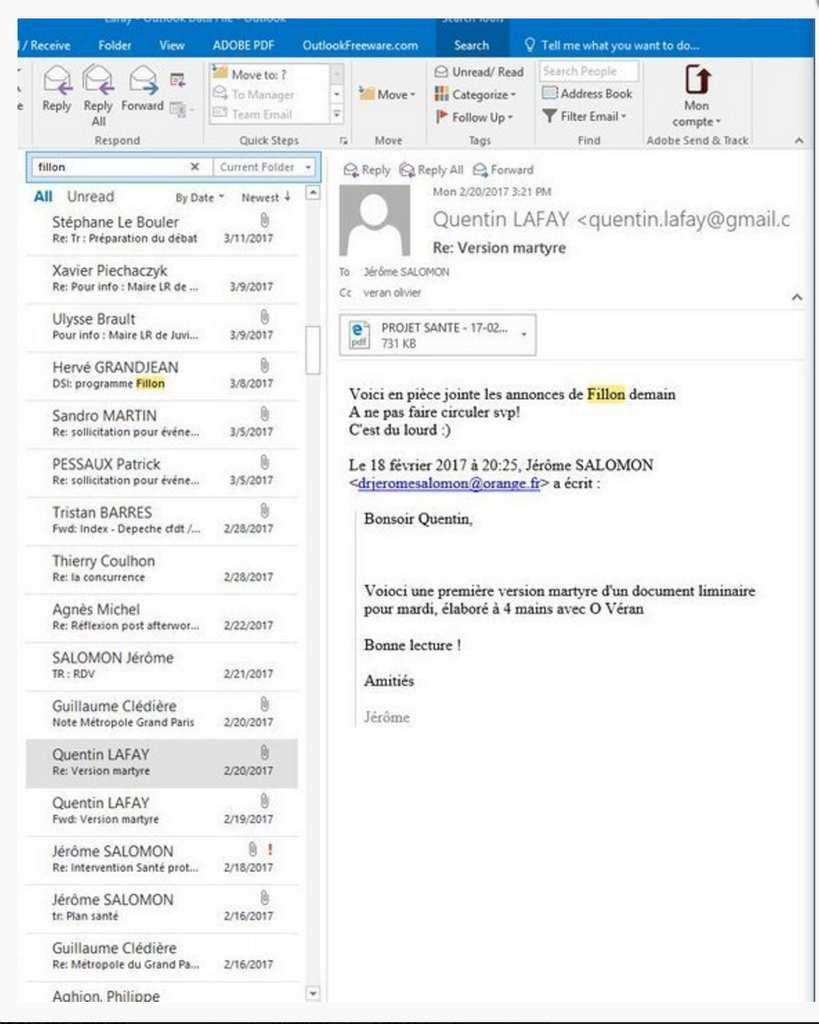
Task: Click the sender's avatar picture
Action: coord(375,220)
